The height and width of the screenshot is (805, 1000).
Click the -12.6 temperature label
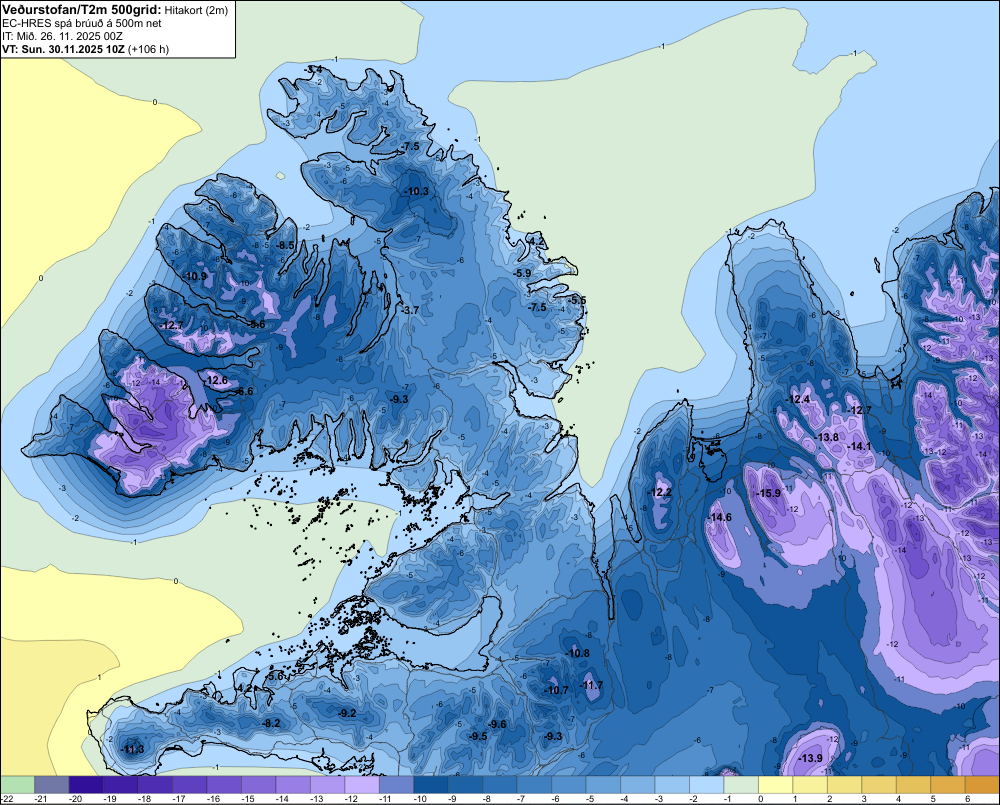[216, 380]
